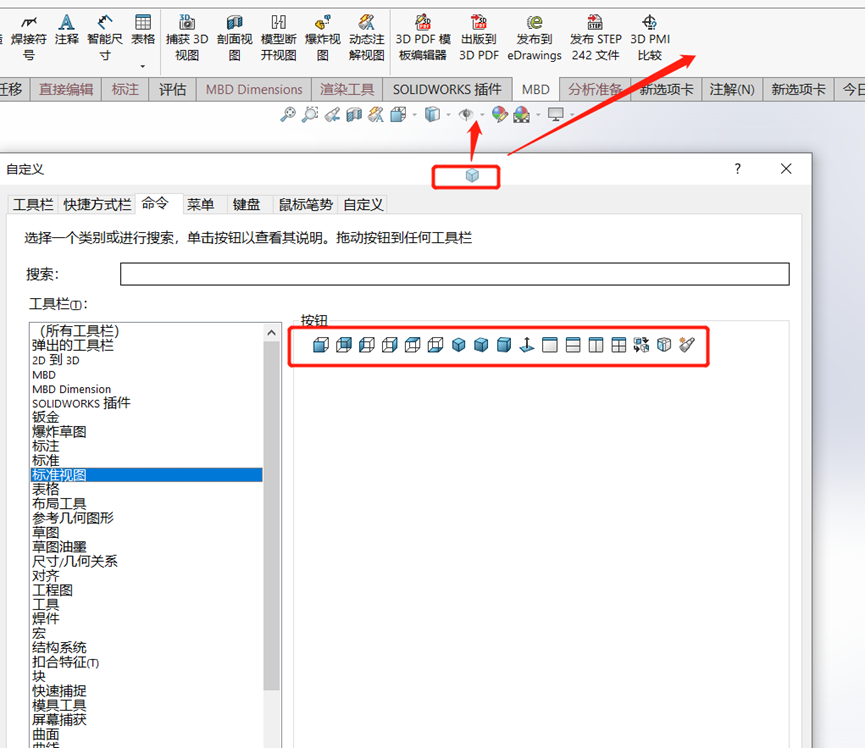The image size is (865, 748).
Task: Switch to the 菜单 tab in Customize dialog
Action: point(200,205)
